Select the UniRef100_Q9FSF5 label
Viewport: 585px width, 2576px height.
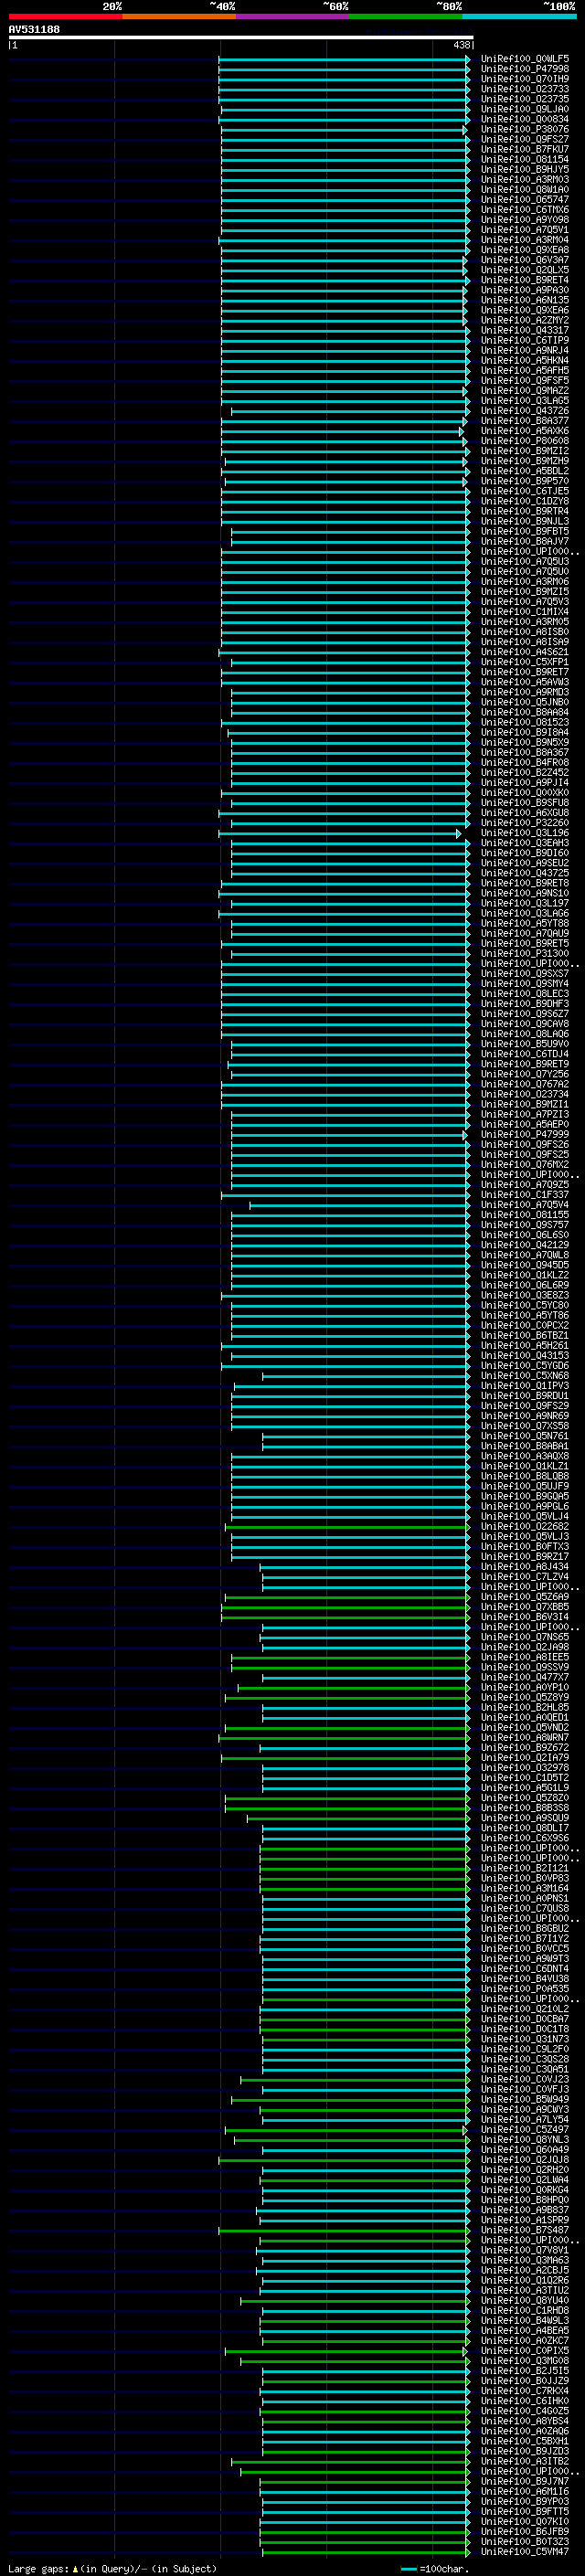point(525,380)
